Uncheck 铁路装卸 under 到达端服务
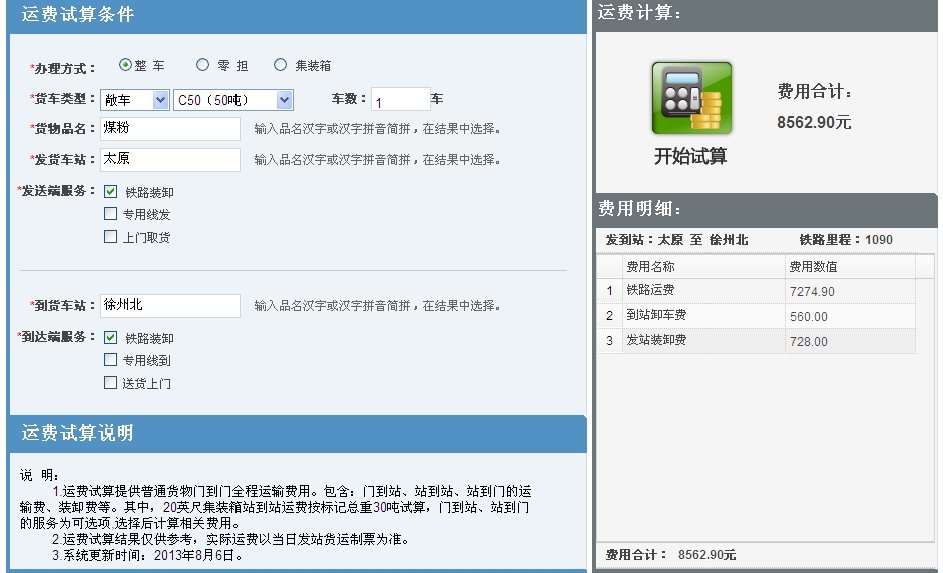Image resolution: width=943 pixels, height=573 pixels. [110, 337]
